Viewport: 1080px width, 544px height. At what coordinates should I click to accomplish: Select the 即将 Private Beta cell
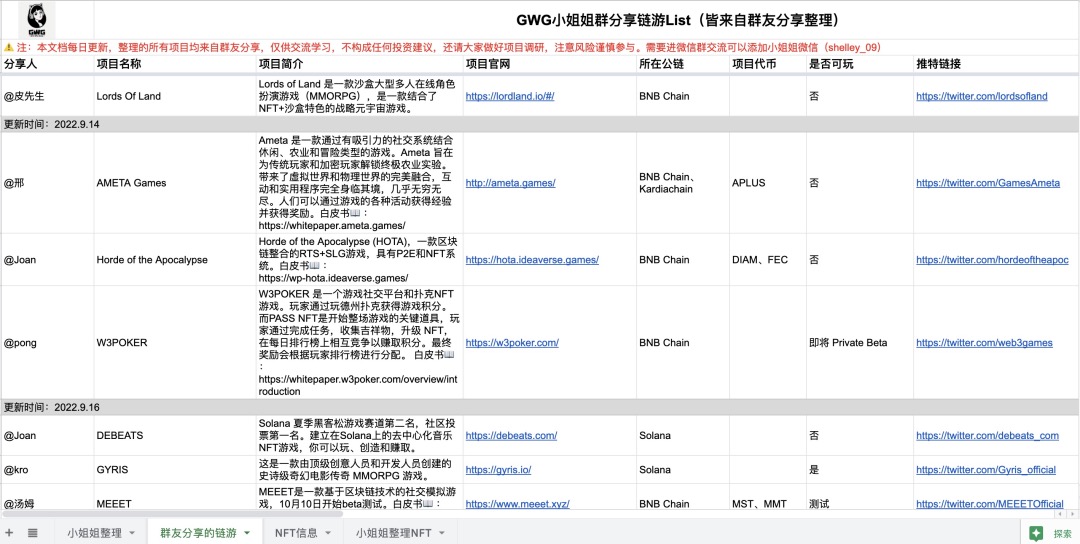[860, 342]
